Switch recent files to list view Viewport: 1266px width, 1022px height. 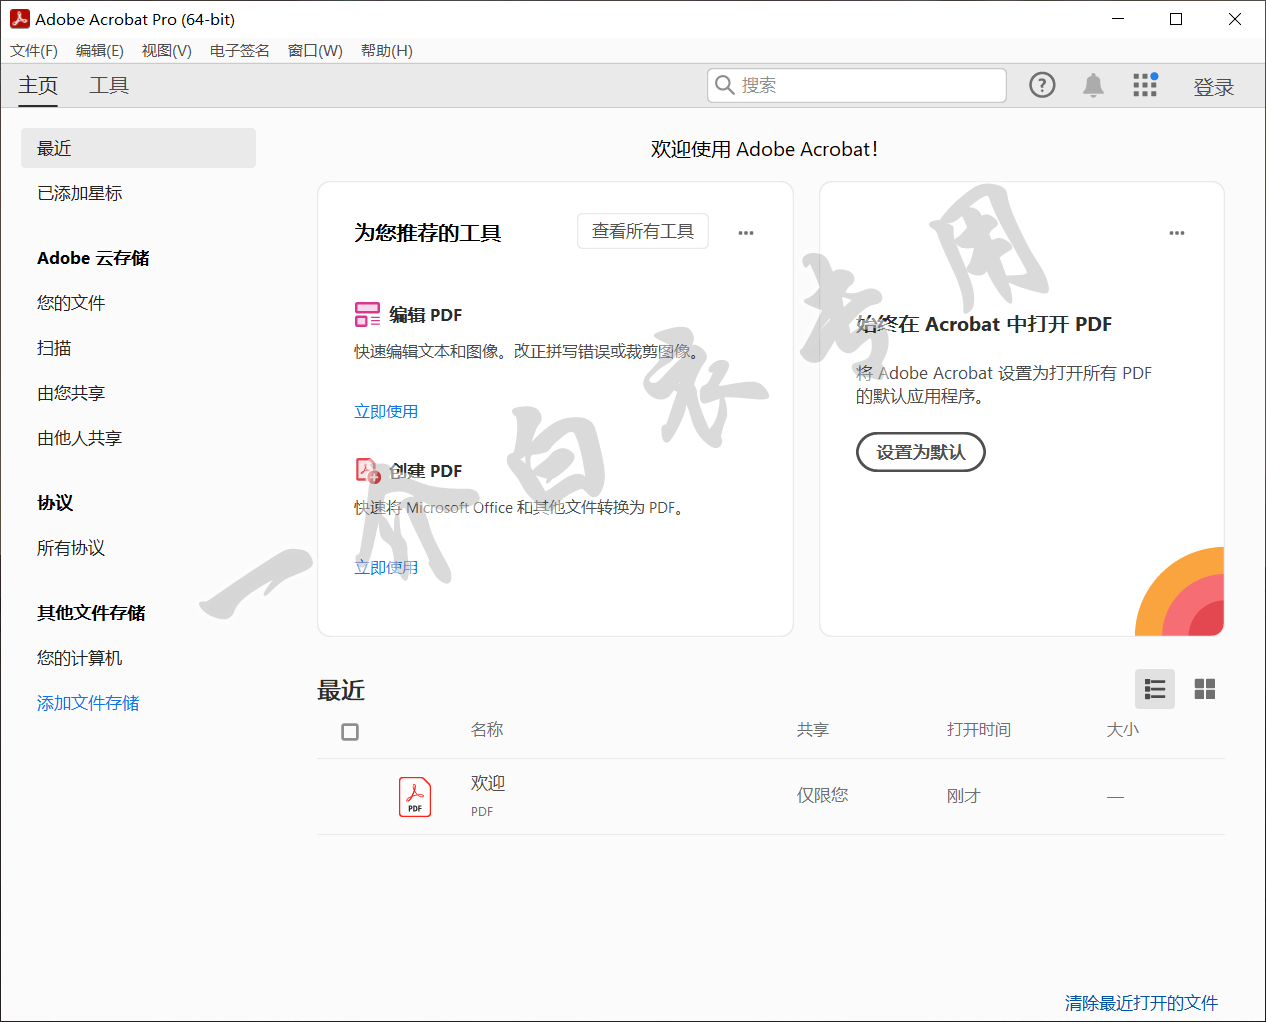(1155, 689)
